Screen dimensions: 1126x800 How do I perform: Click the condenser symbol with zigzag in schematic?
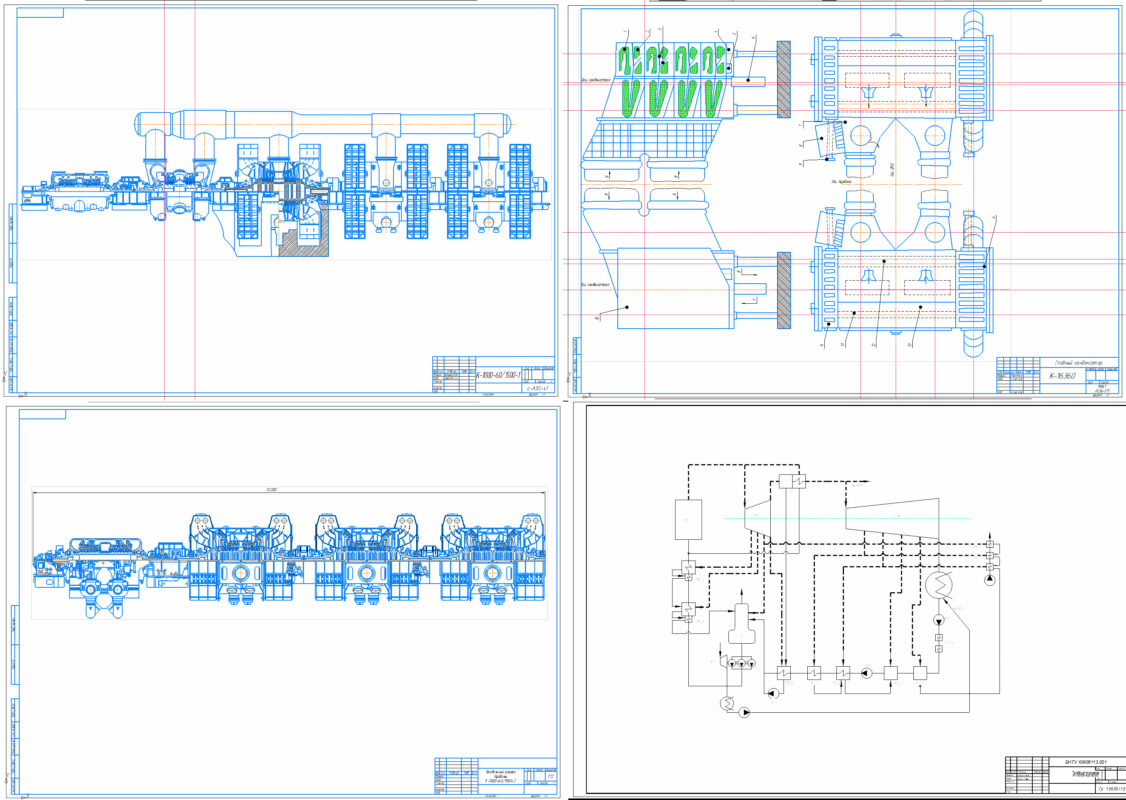pyautogui.click(x=940, y=586)
